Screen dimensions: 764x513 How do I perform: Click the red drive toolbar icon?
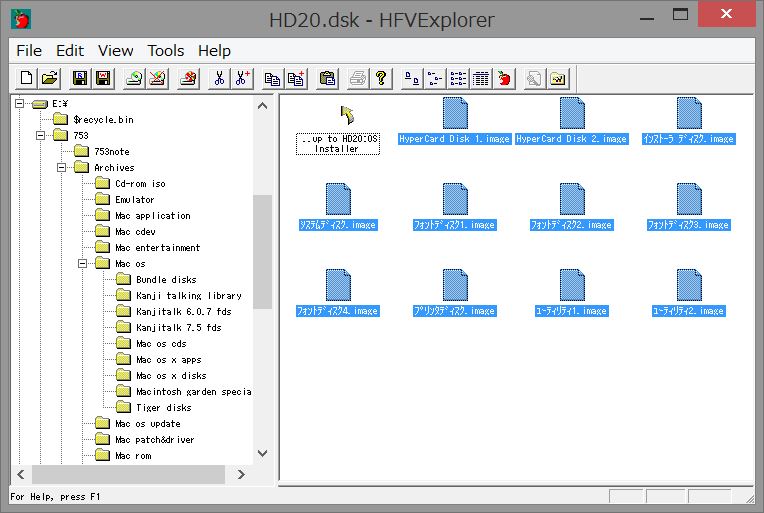[189, 78]
